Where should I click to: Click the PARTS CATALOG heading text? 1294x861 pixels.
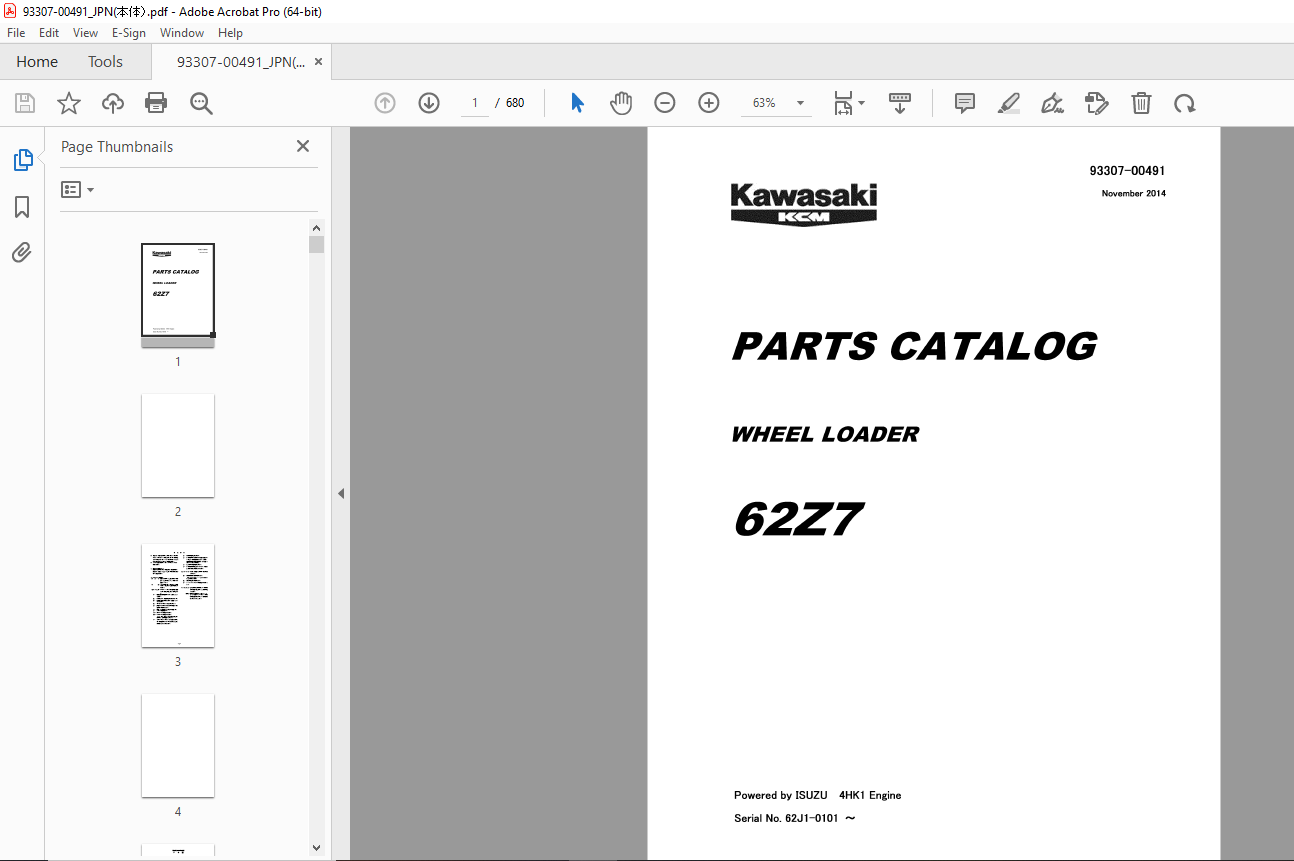914,347
